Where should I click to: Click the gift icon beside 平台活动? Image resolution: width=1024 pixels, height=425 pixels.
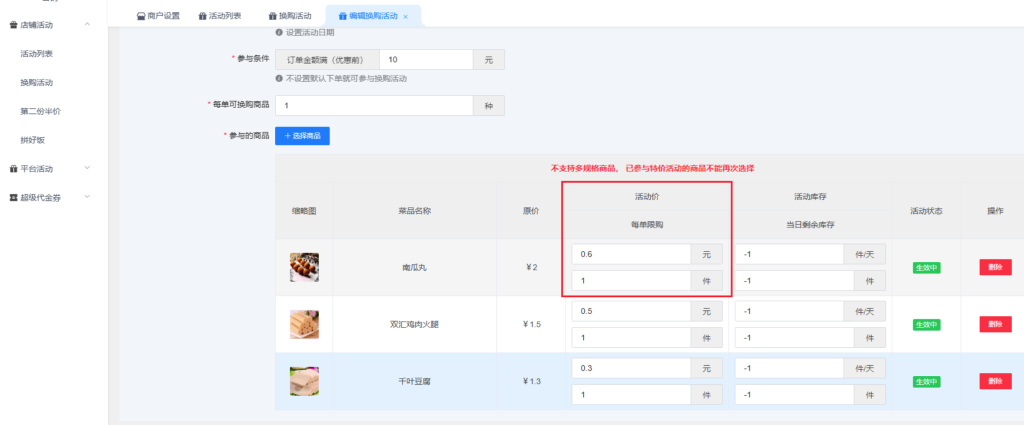[12, 169]
